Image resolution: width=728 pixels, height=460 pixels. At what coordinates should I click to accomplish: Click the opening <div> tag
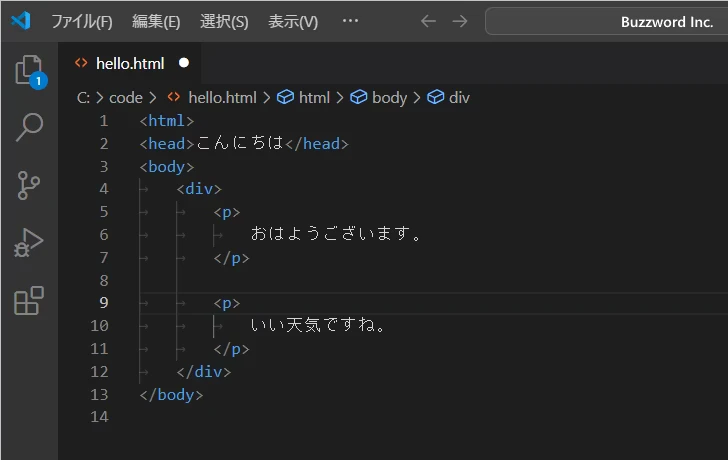(x=199, y=189)
